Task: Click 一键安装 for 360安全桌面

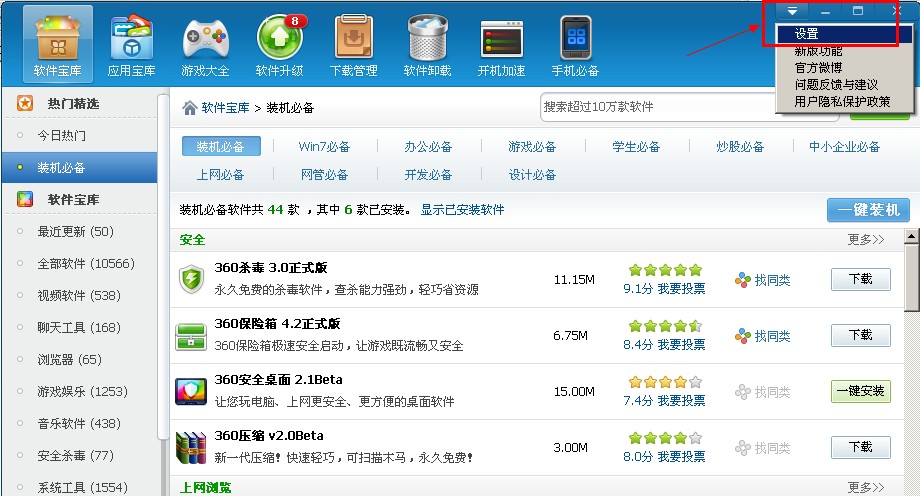Action: [861, 391]
